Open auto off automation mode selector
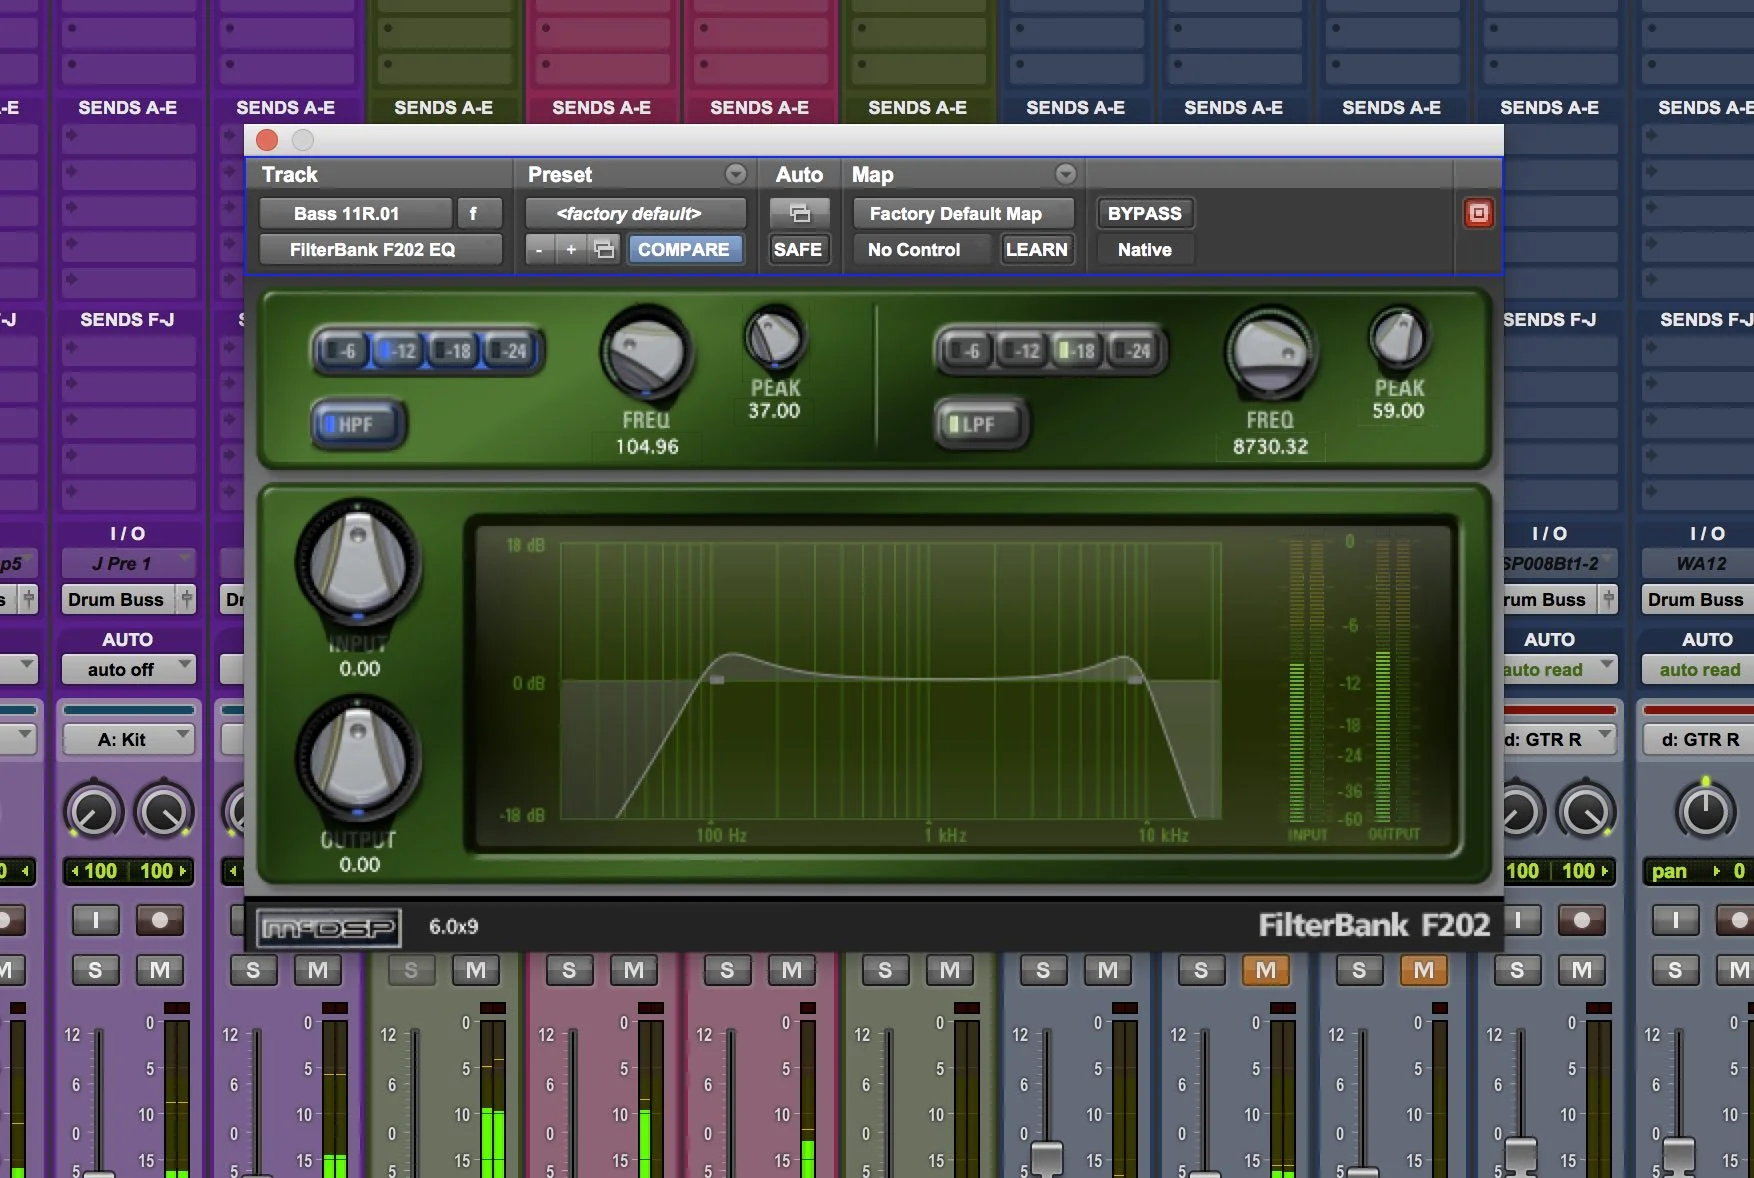This screenshot has width=1754, height=1178. pos(128,669)
